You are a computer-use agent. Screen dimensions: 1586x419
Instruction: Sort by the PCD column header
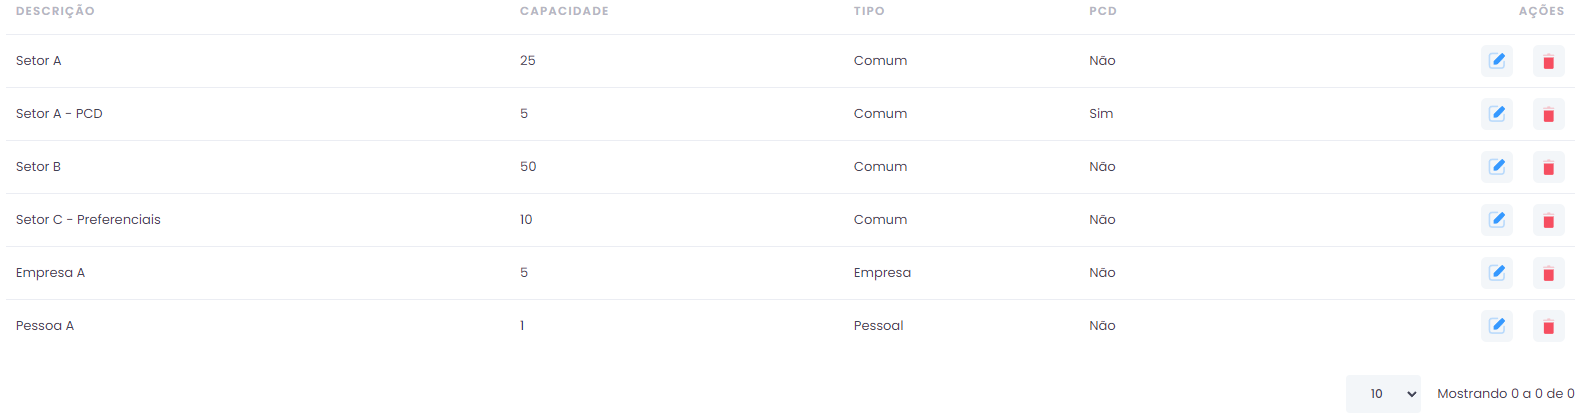point(1103,11)
